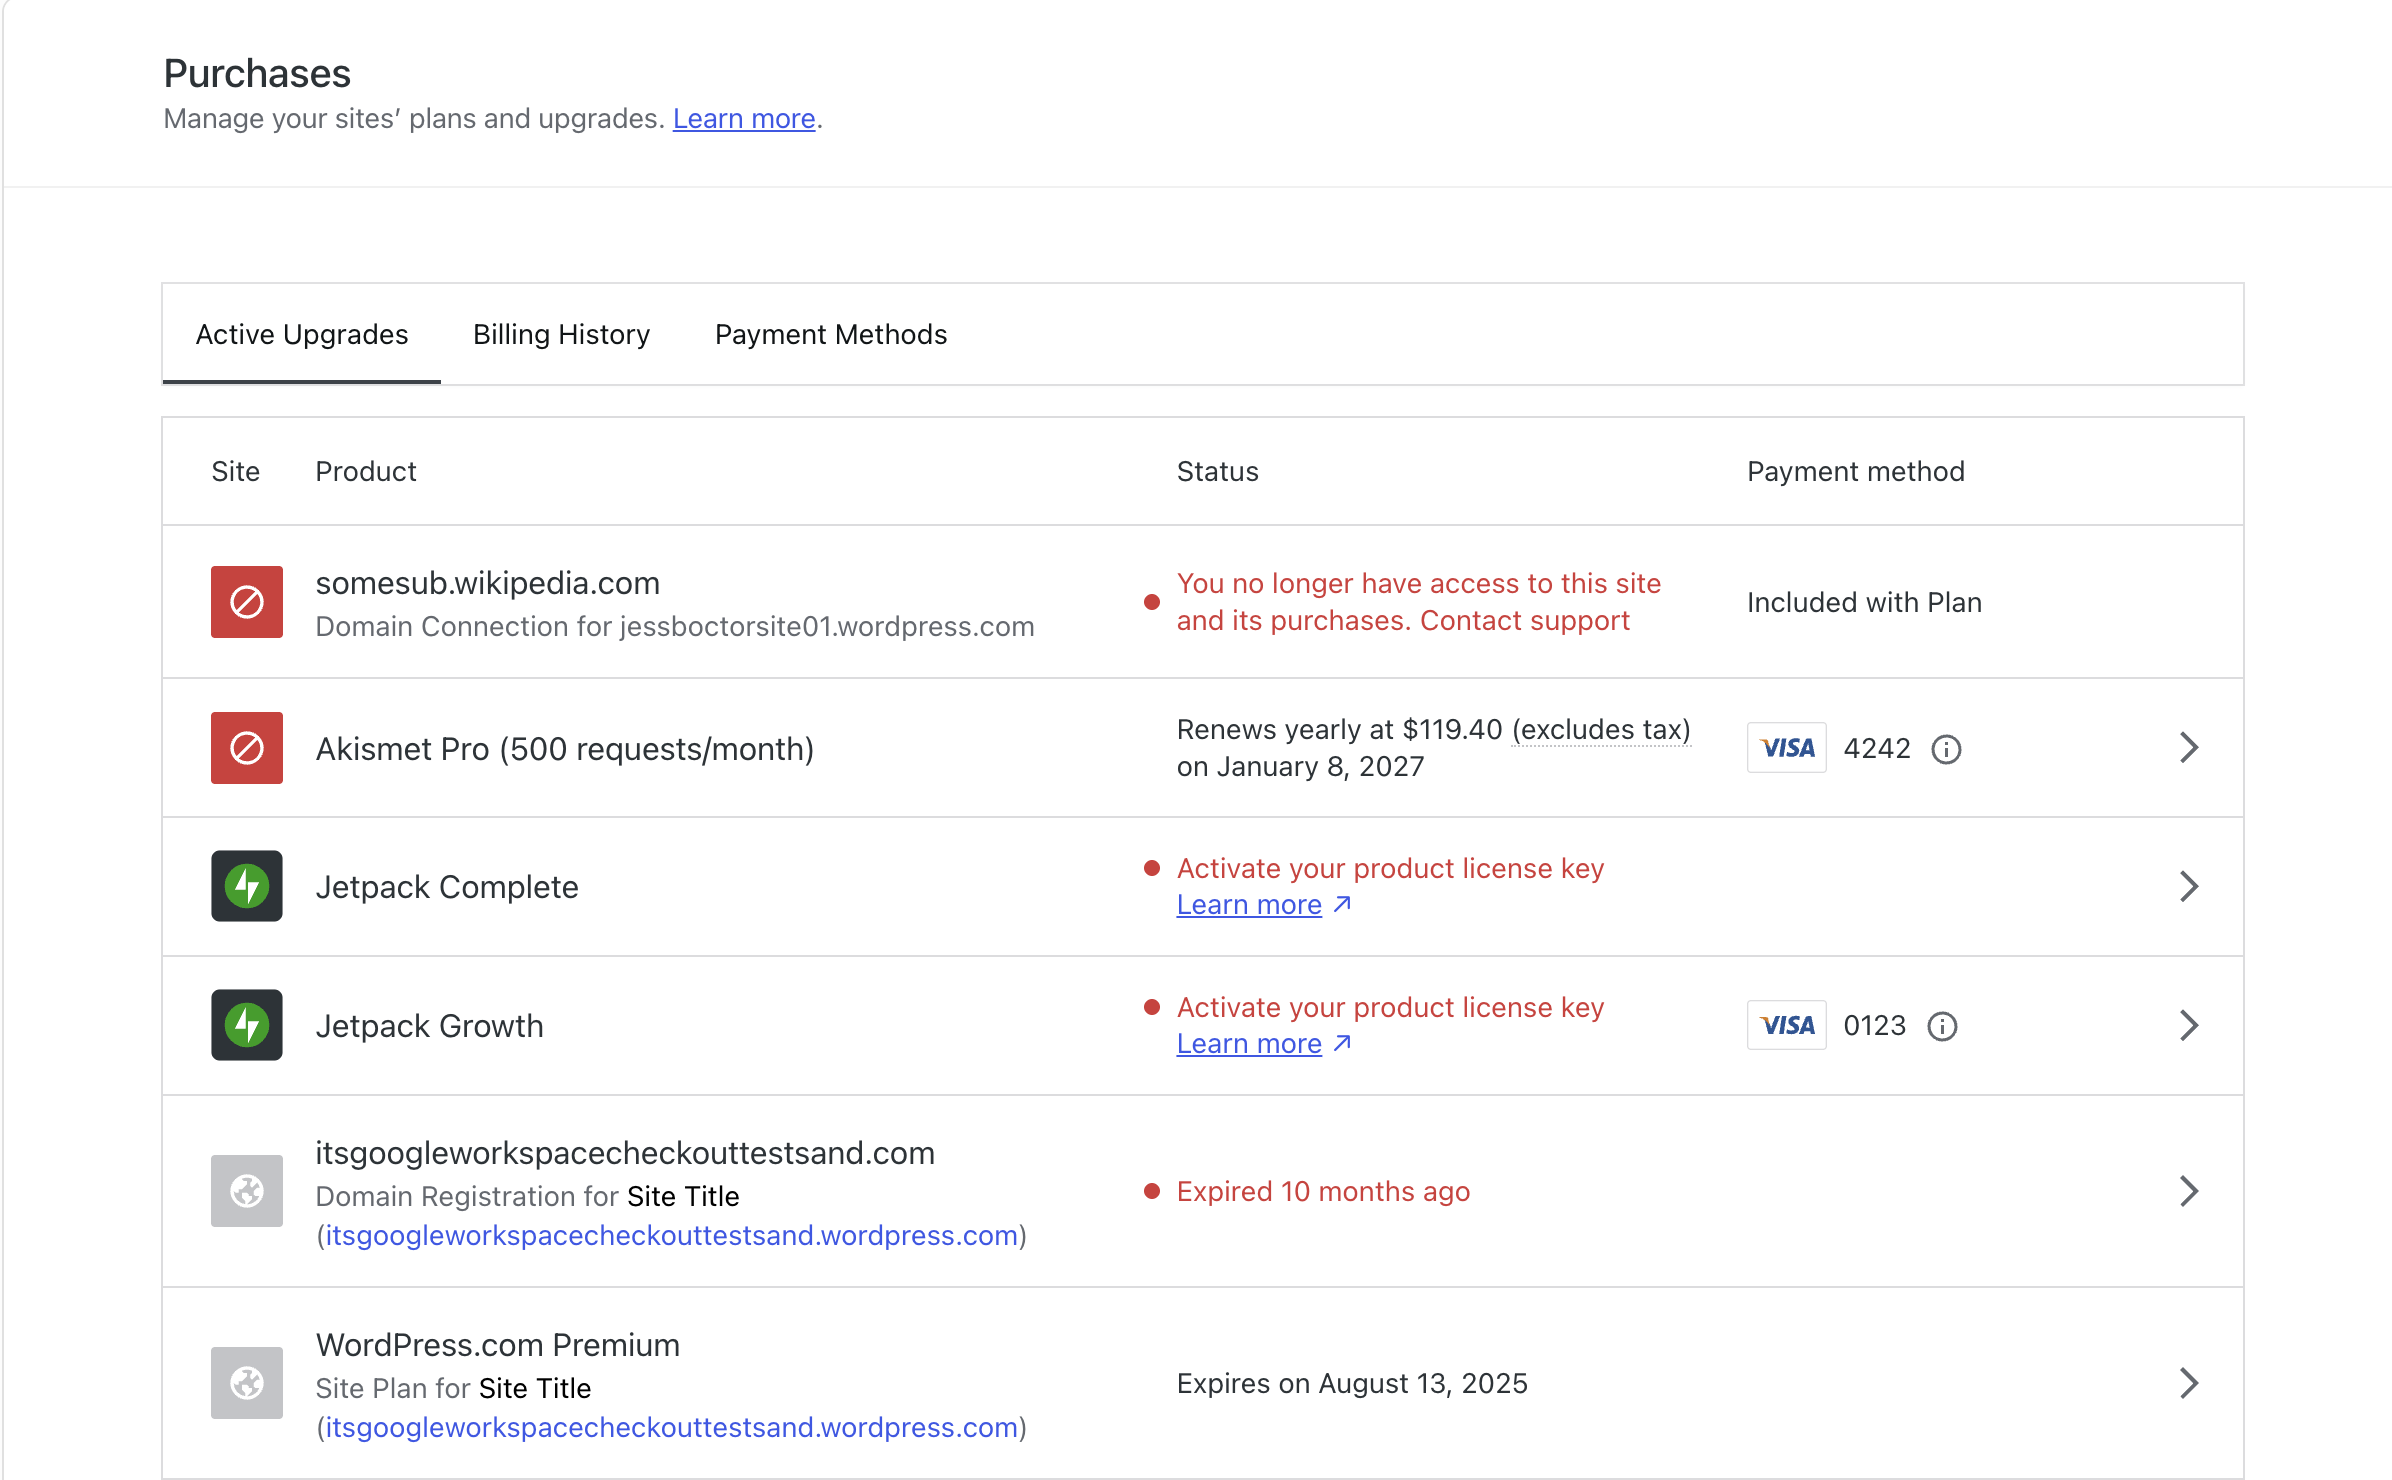Click the blocked icon beside somesub.wikipedia.com
This screenshot has width=2392, height=1480.
(x=246, y=602)
